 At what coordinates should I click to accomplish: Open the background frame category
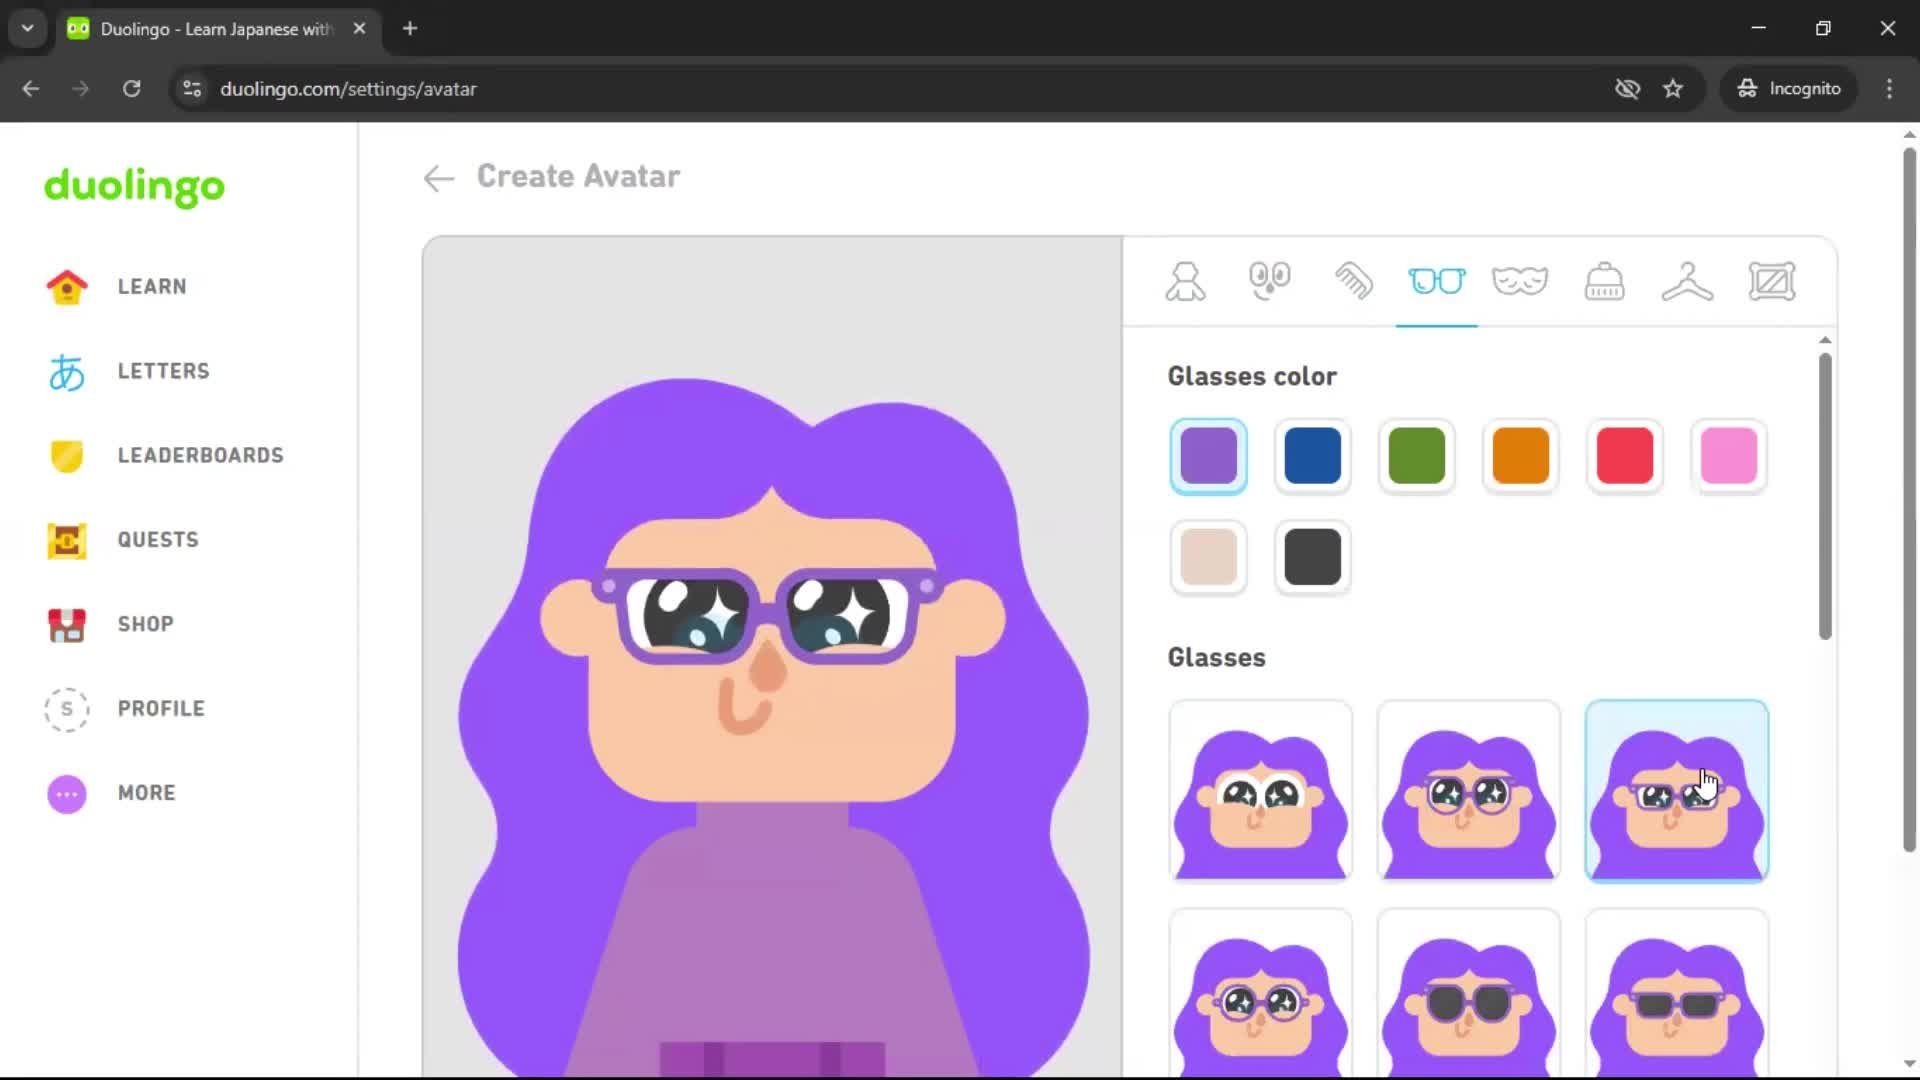(1773, 281)
